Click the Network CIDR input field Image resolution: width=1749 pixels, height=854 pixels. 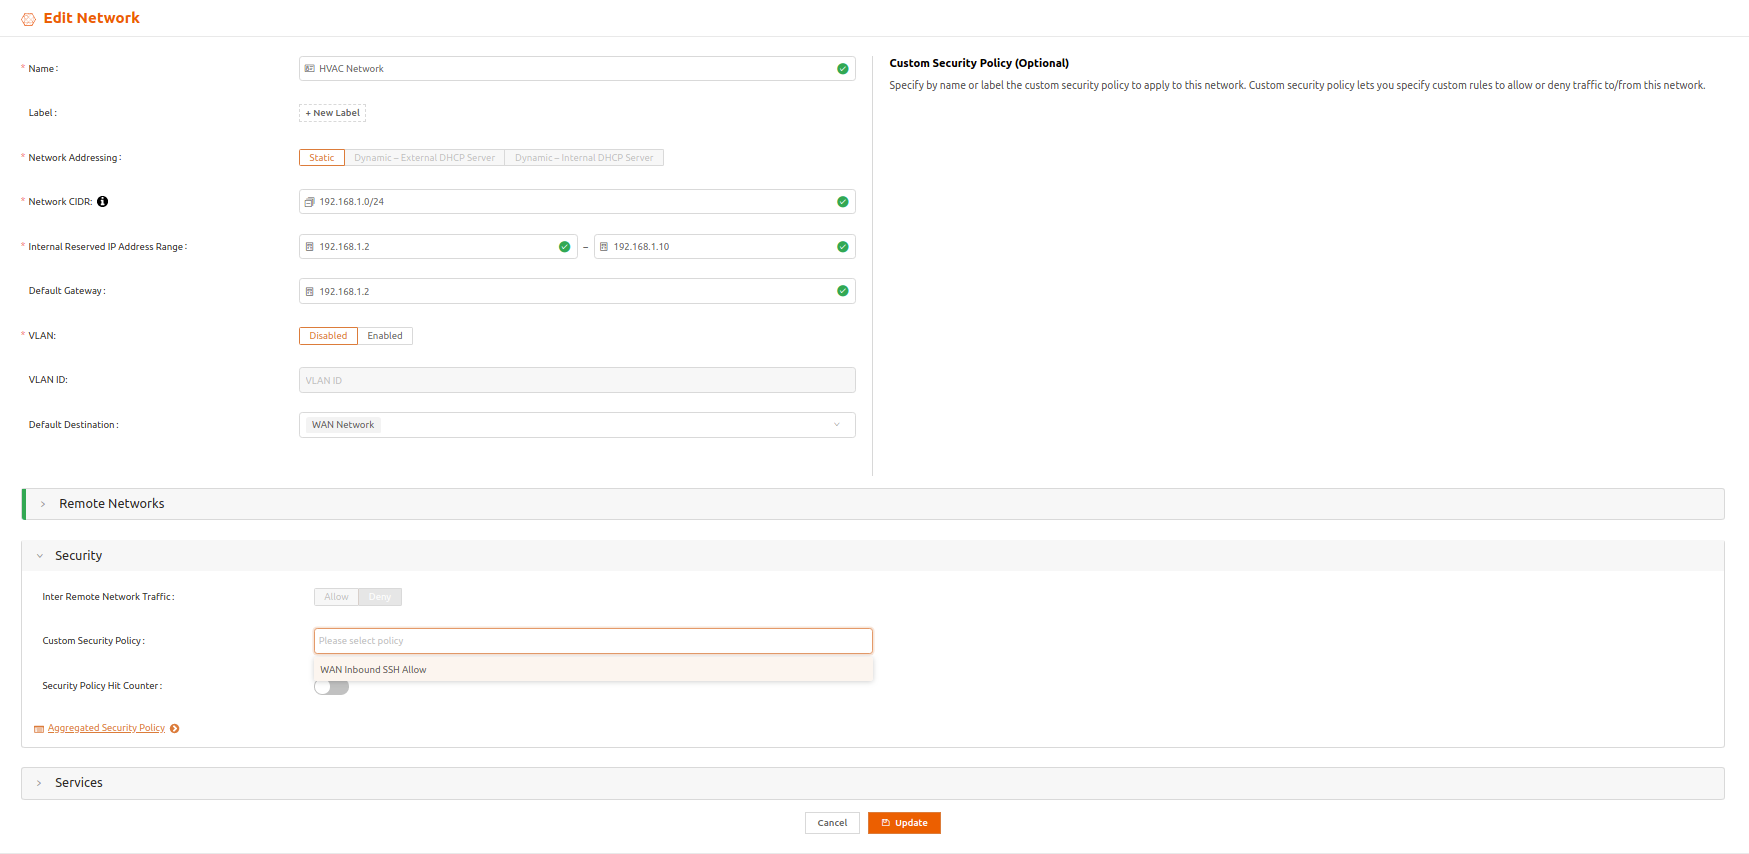pos(577,202)
